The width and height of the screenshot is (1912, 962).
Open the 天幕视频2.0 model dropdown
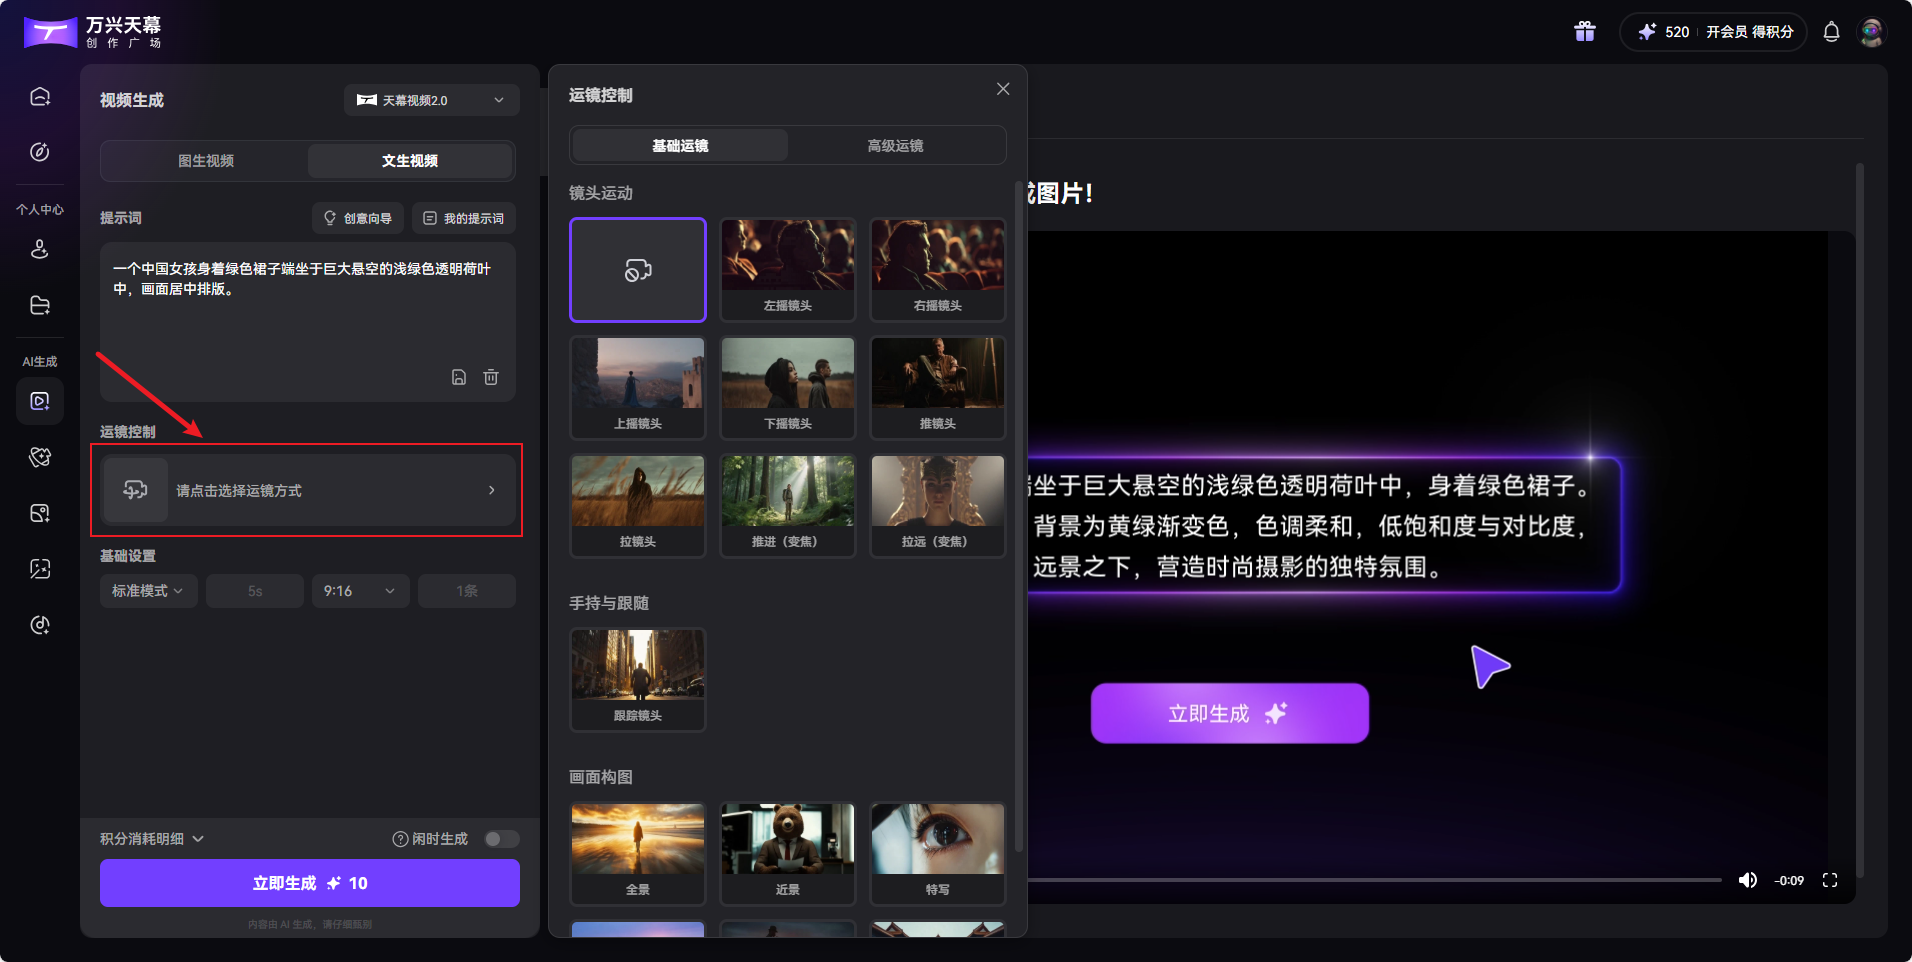(432, 100)
